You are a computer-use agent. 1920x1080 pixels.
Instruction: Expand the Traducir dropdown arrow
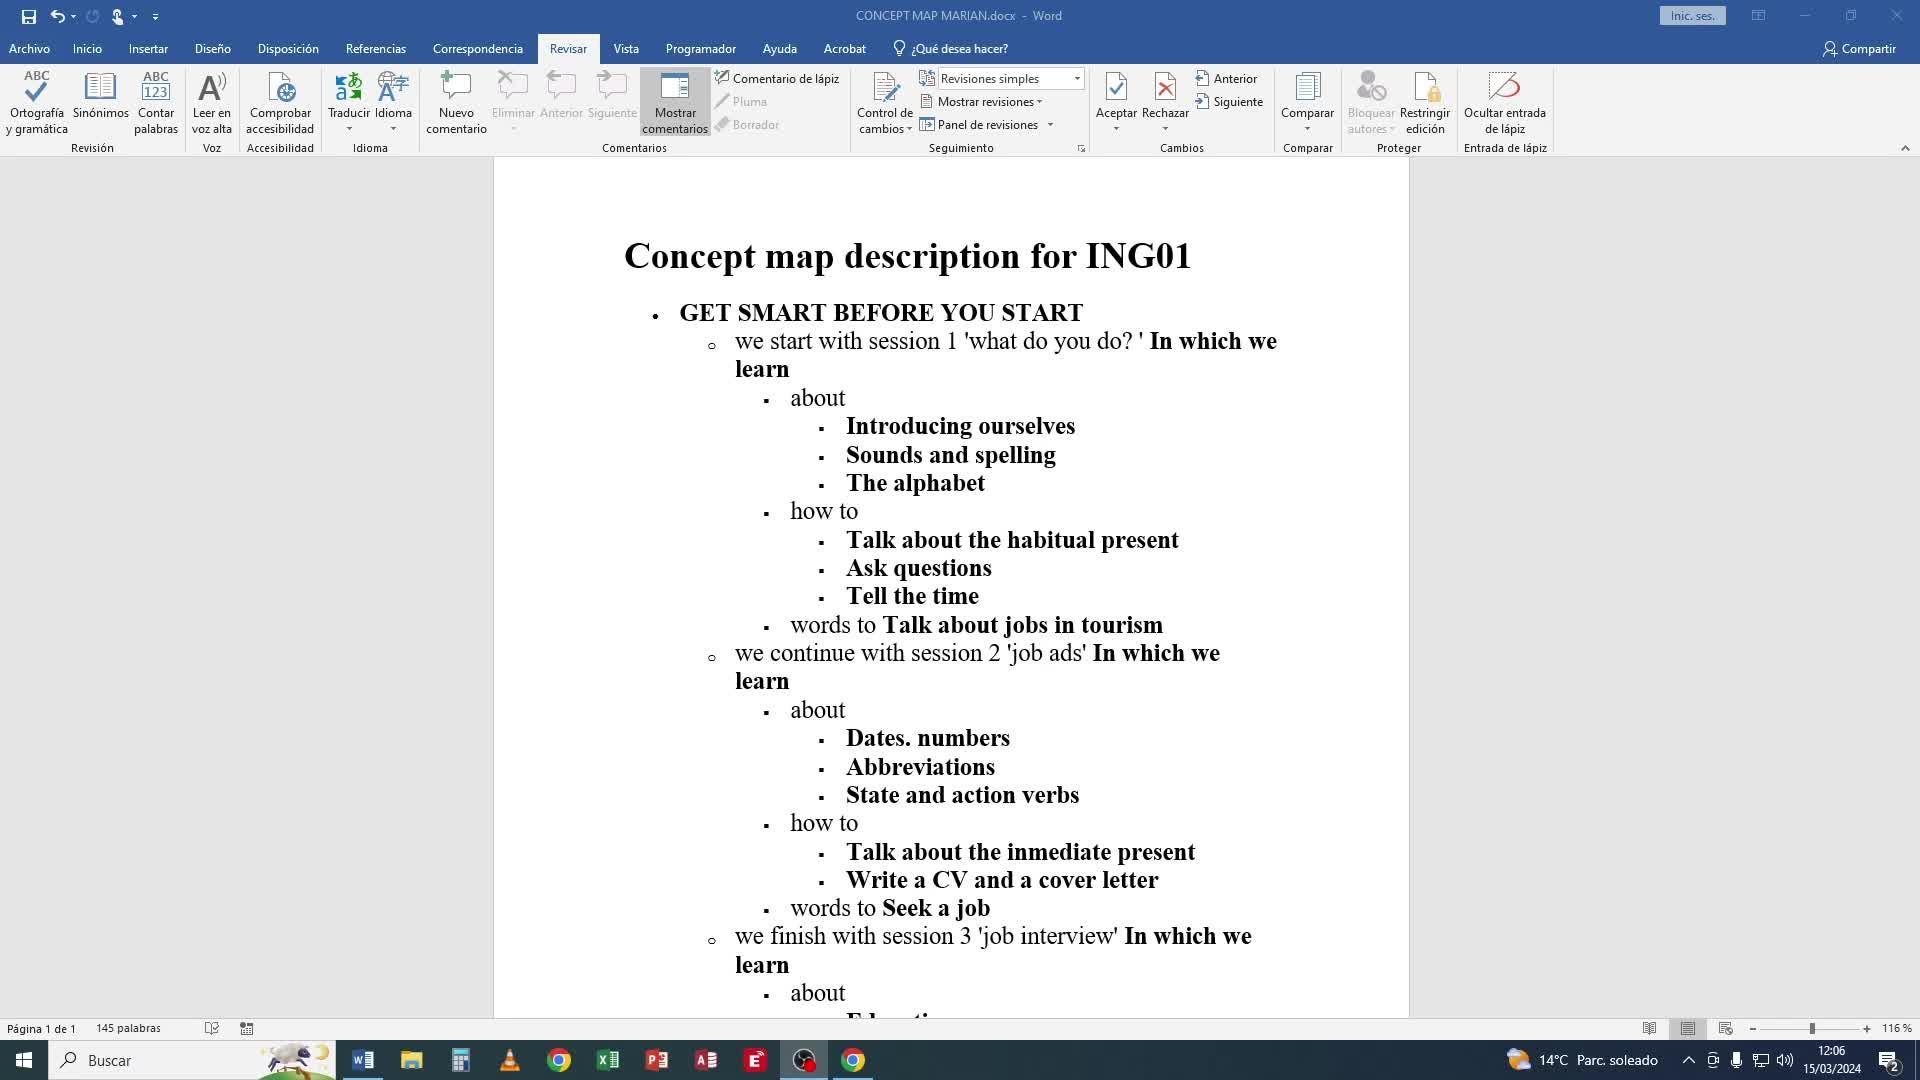(x=349, y=129)
